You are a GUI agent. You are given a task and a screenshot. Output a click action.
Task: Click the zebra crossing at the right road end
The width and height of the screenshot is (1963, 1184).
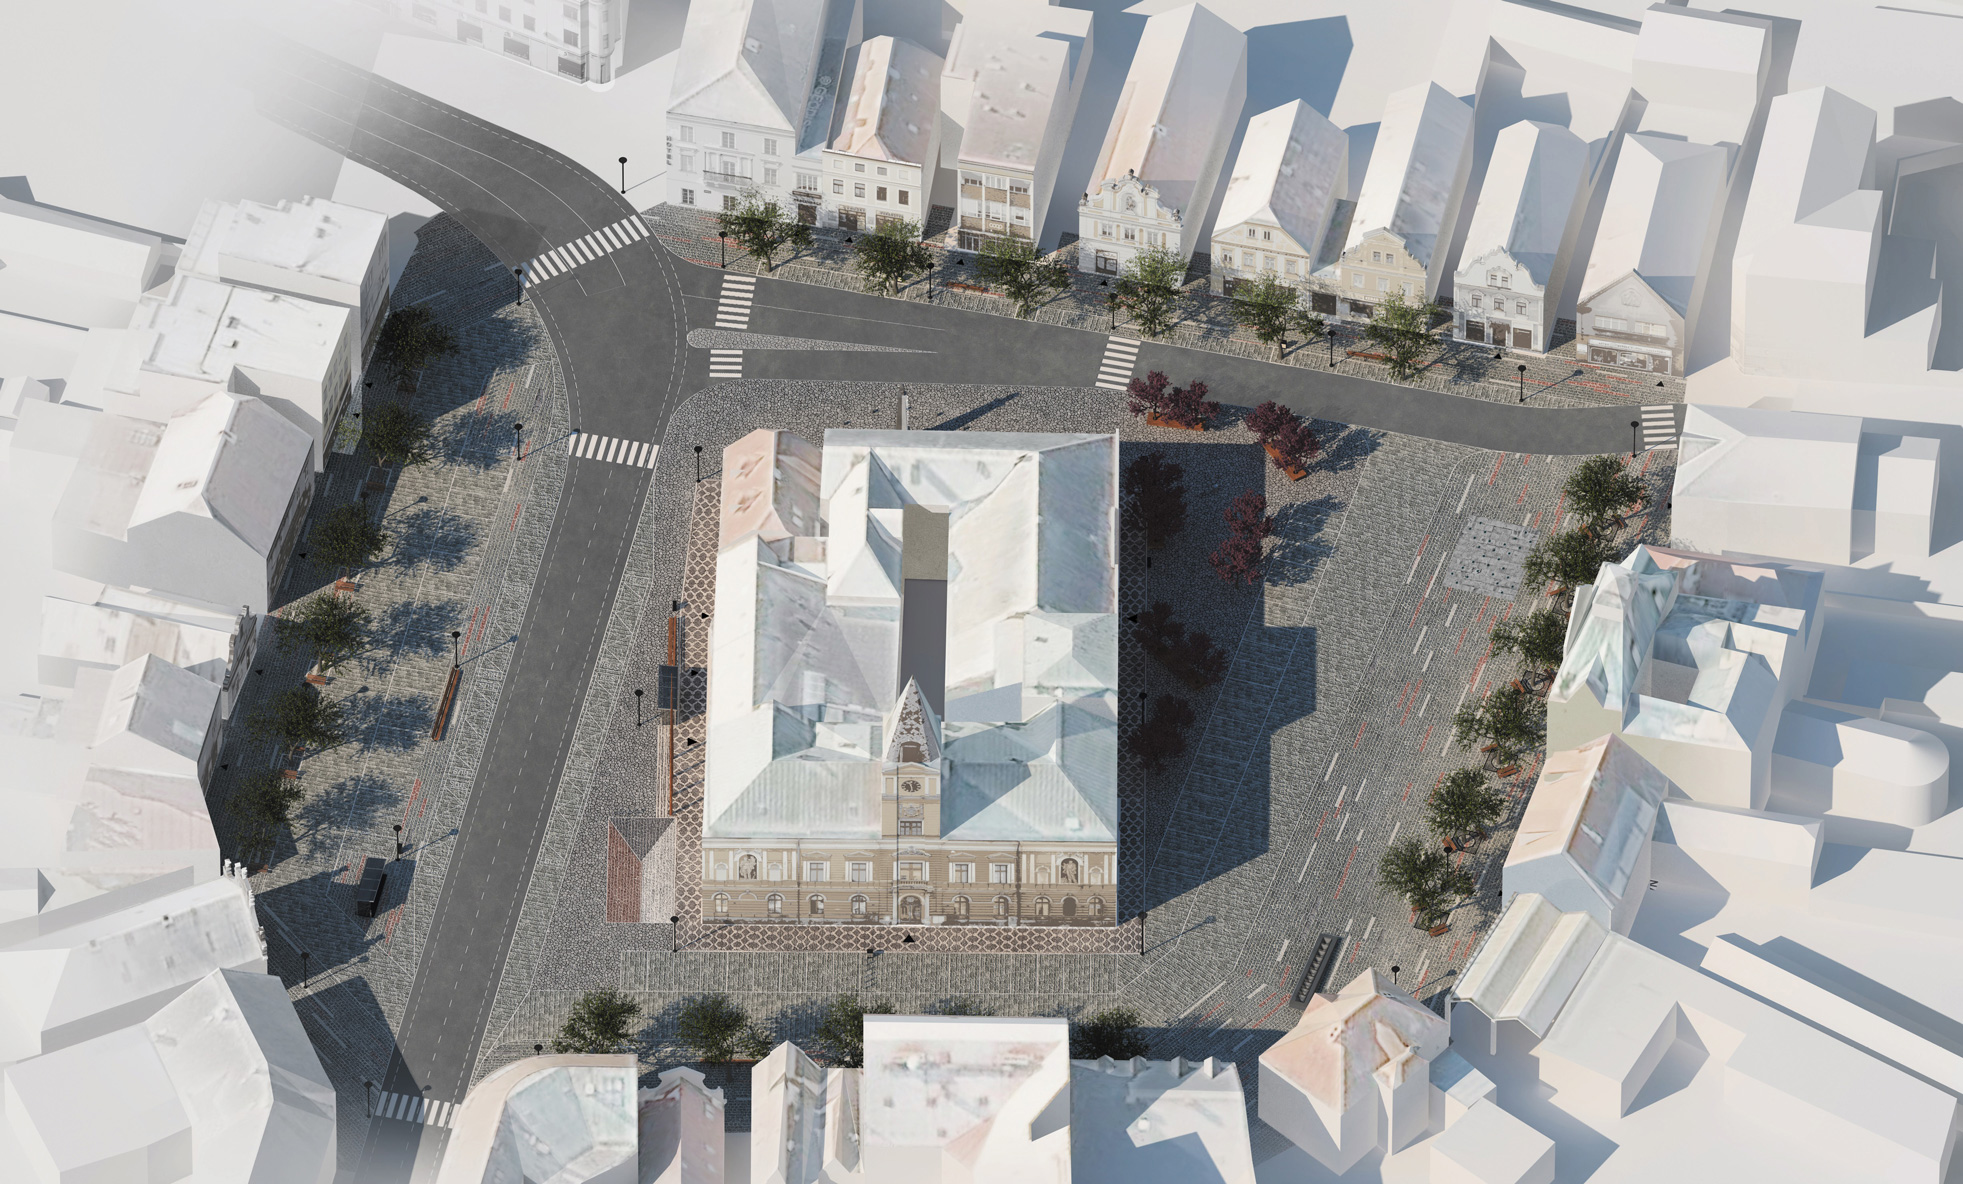[1657, 425]
